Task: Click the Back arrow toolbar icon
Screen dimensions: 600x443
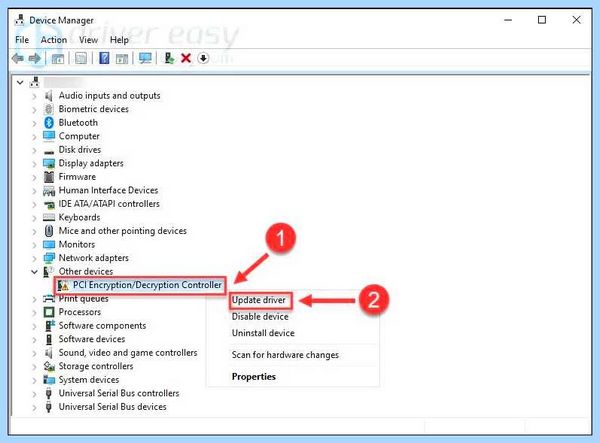Action: (x=18, y=58)
